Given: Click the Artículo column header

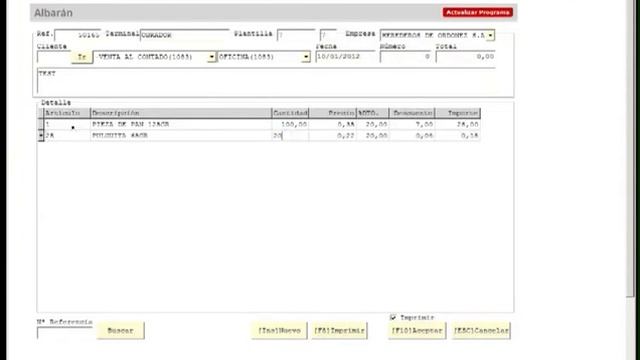Looking at the screenshot, I should tap(67, 113).
